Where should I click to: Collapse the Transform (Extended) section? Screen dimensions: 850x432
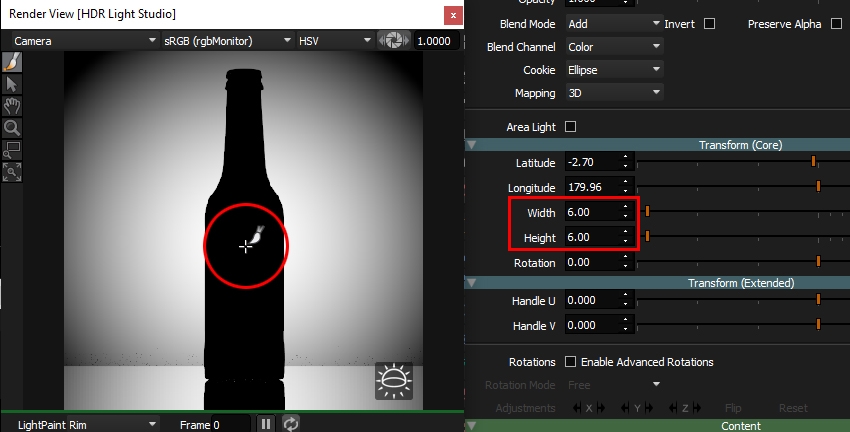click(x=471, y=283)
